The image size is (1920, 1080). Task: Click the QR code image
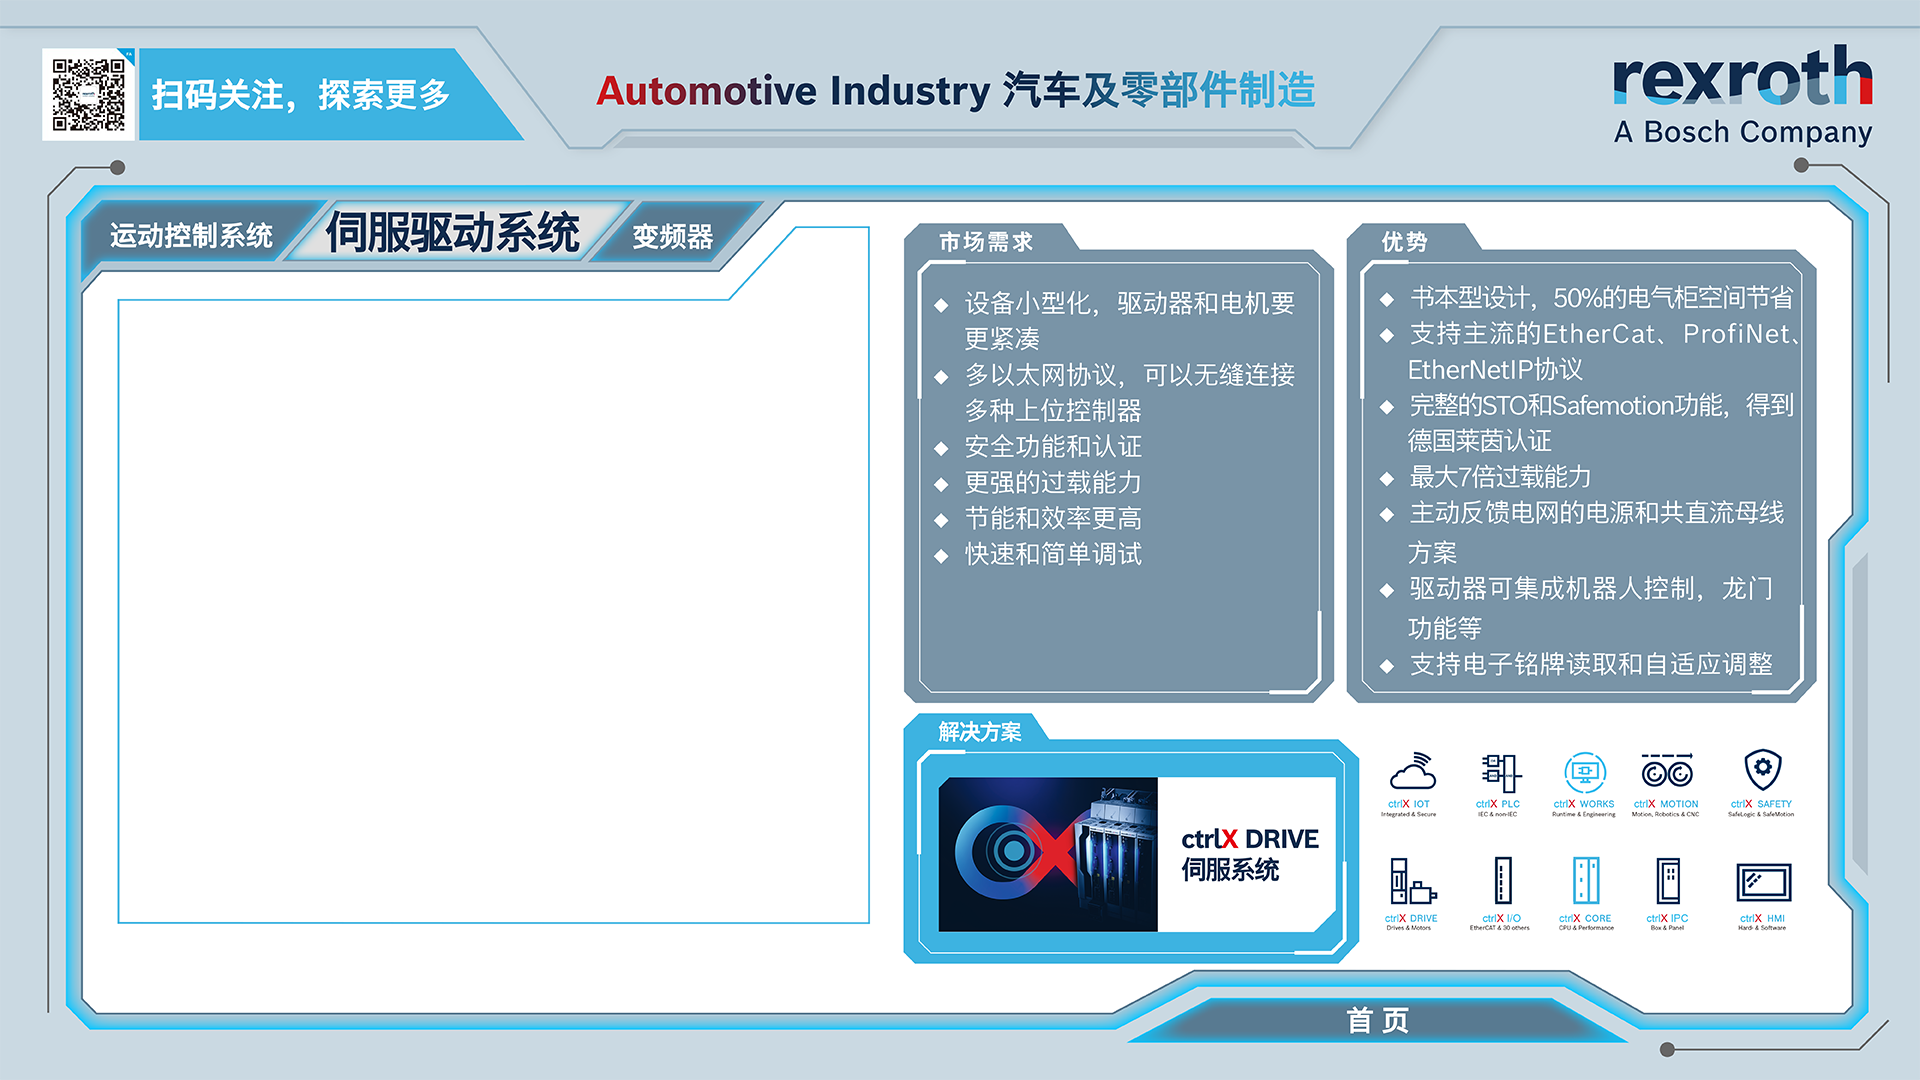pos(88,94)
